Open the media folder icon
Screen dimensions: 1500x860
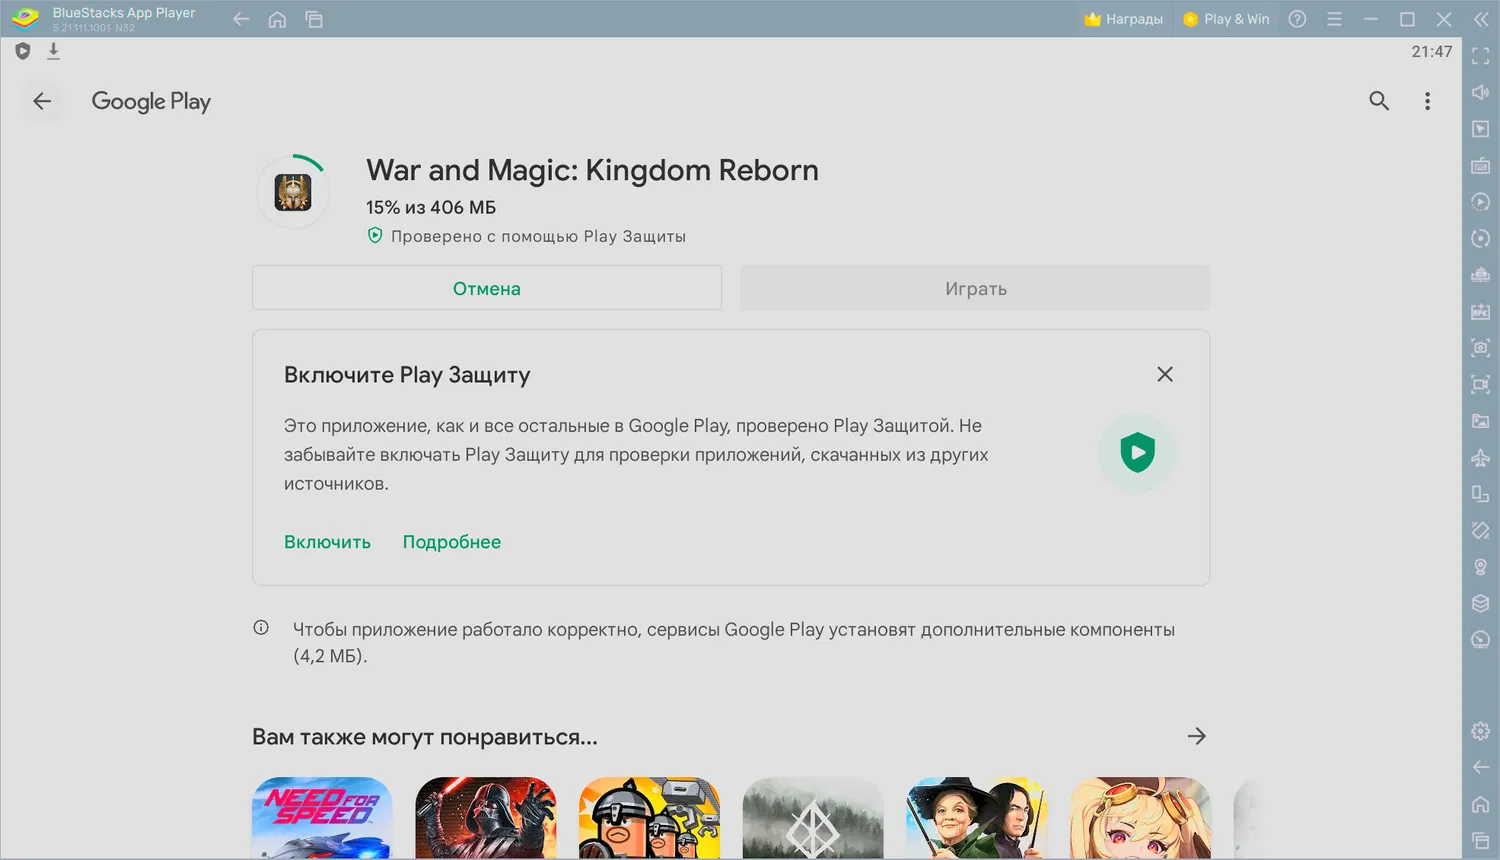1481,421
